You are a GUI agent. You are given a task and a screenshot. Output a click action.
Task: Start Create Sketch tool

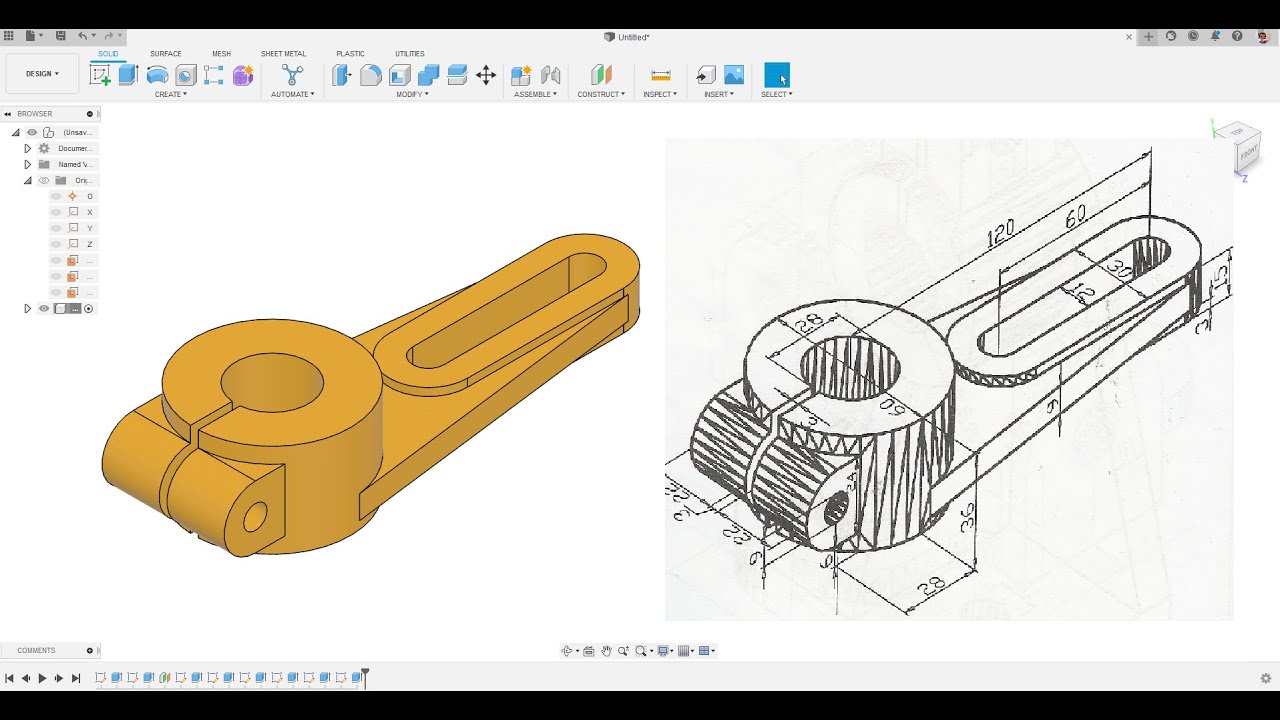[x=100, y=75]
